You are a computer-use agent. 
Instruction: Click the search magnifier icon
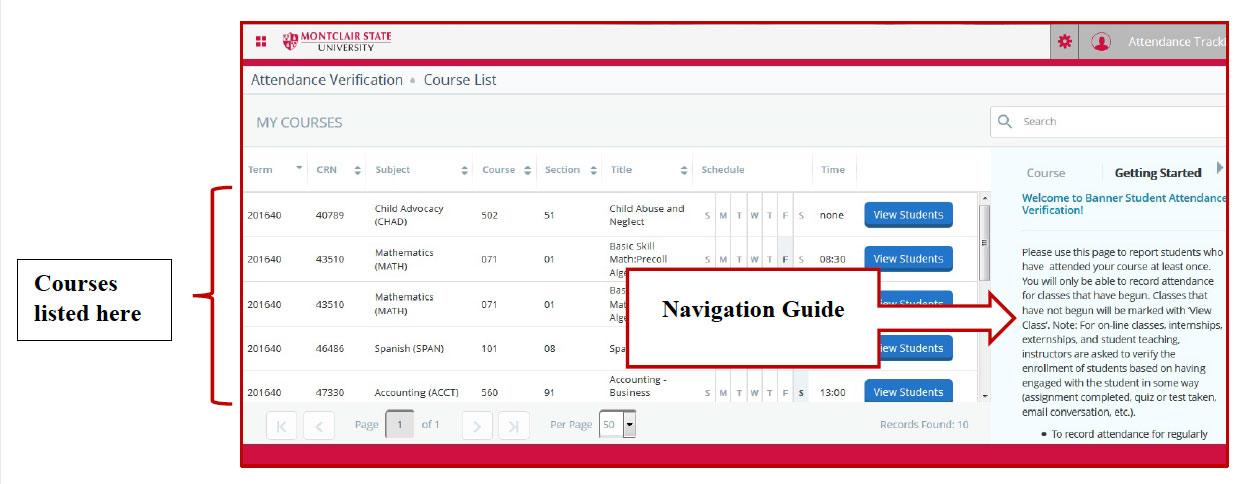pyautogui.click(x=1005, y=122)
